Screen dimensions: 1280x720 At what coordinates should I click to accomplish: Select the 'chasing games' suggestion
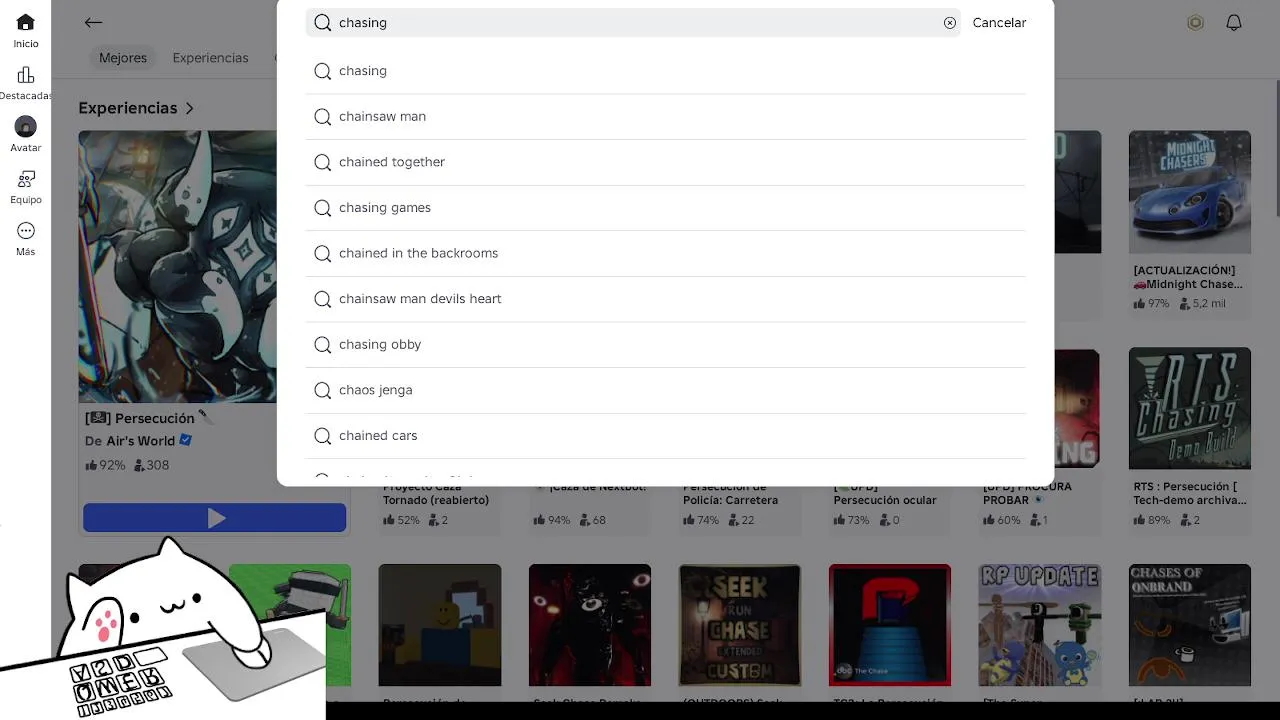tap(666, 208)
